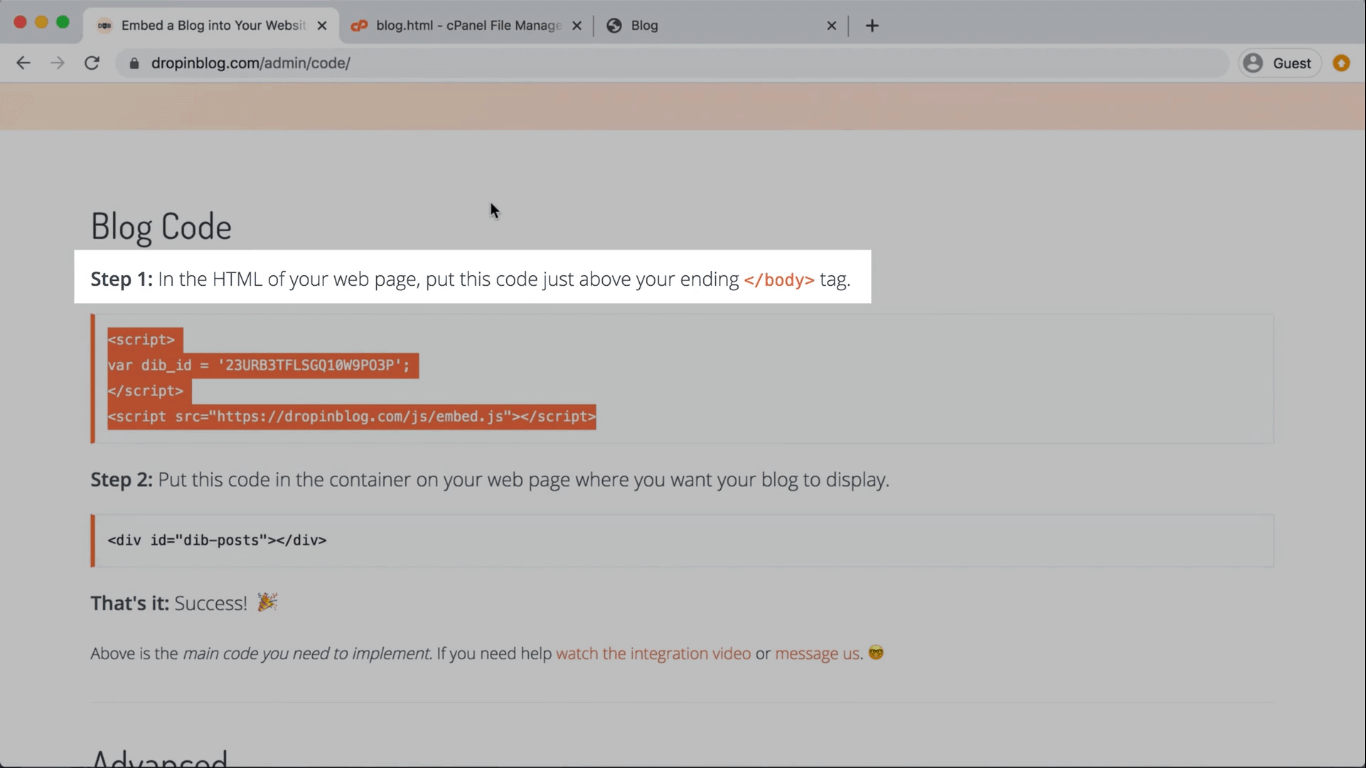The image size is (1366, 768).
Task: Open a new tab with the plus button
Action: pyautogui.click(x=872, y=26)
